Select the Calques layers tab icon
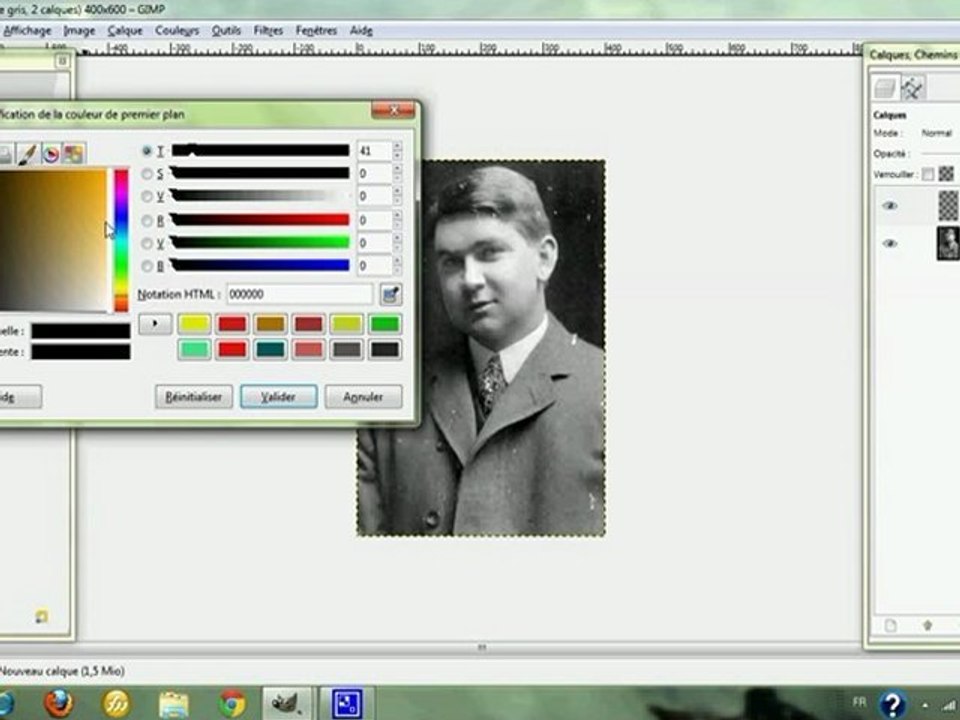 (x=885, y=89)
